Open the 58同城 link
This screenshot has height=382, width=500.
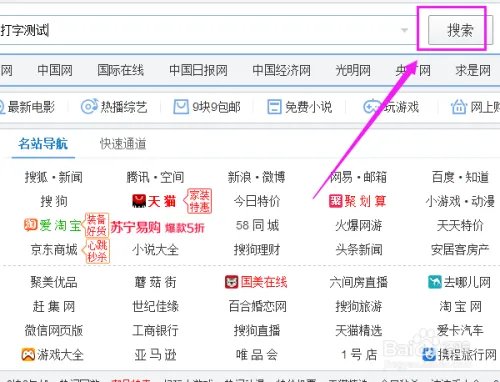[x=257, y=225]
